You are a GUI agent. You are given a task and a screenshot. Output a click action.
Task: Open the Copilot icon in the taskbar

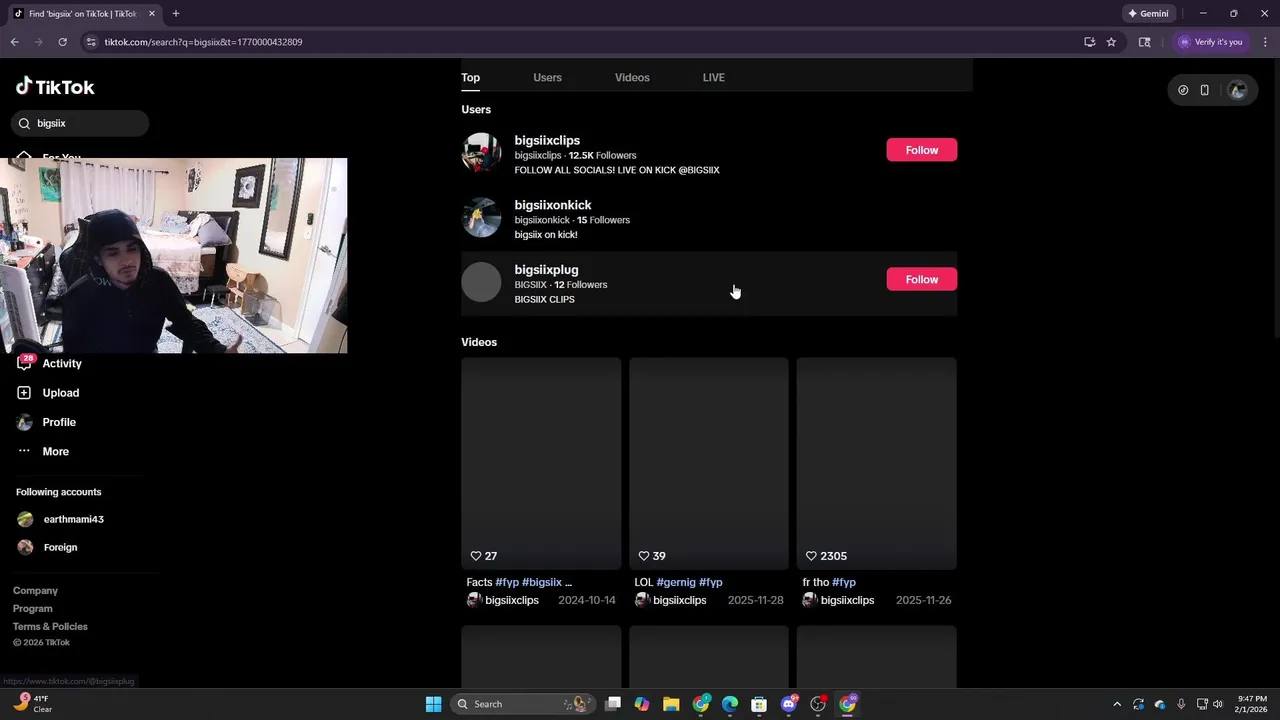pyautogui.click(x=642, y=704)
